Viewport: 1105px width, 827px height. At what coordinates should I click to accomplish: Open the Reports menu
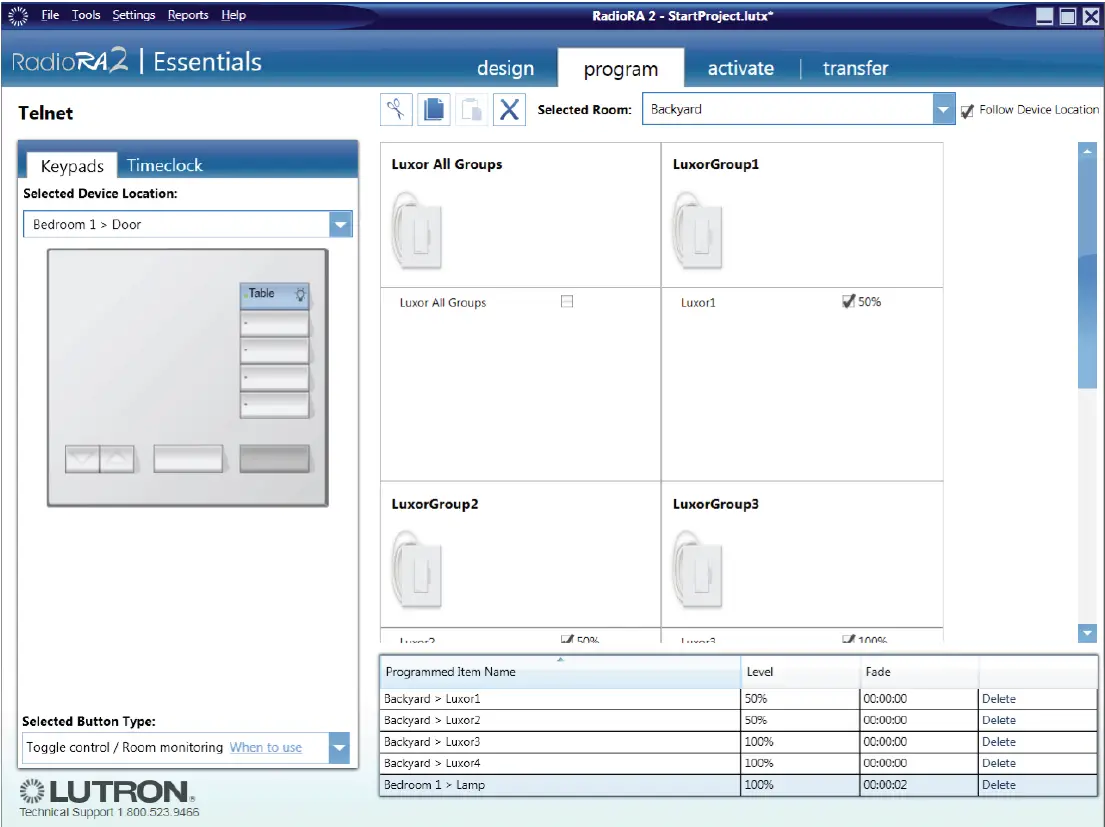click(188, 15)
